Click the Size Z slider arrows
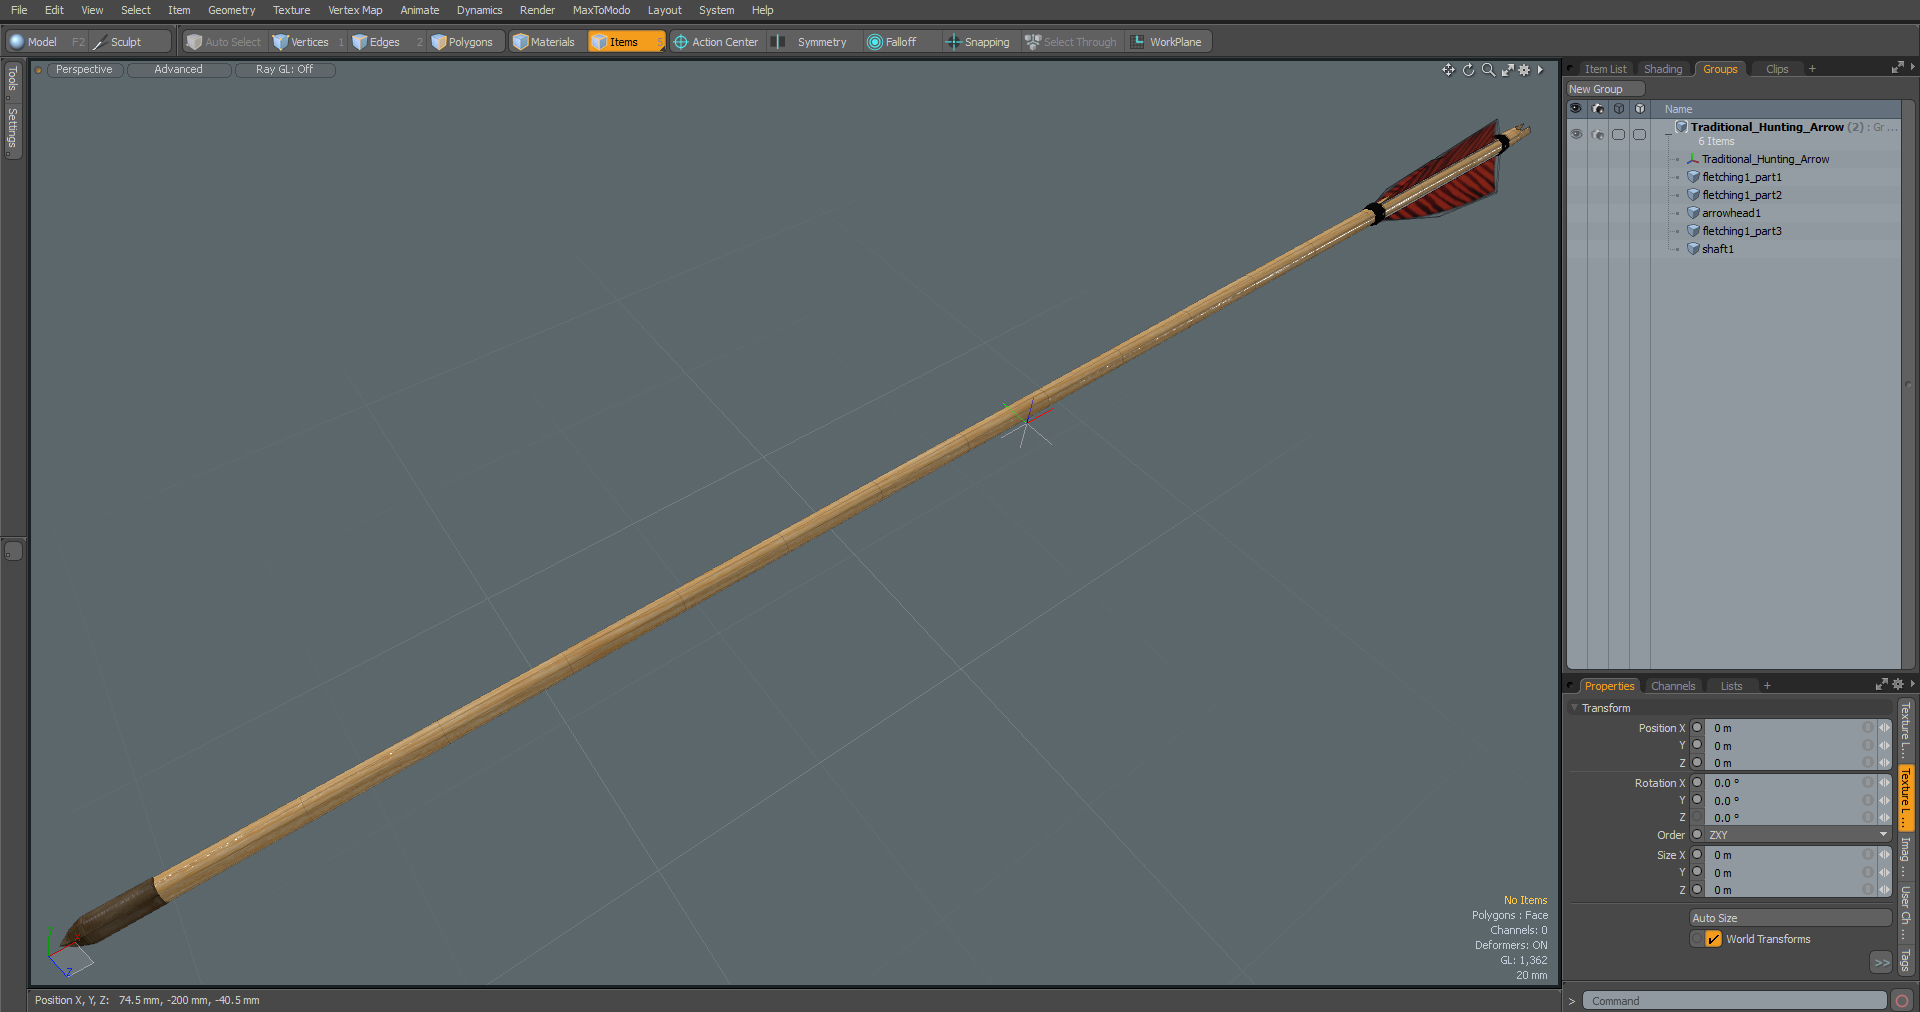This screenshot has width=1920, height=1012. [x=1884, y=889]
